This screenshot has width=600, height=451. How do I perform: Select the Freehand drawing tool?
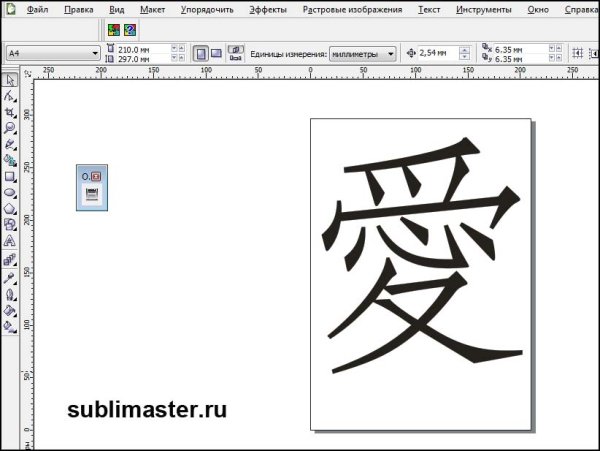10,144
